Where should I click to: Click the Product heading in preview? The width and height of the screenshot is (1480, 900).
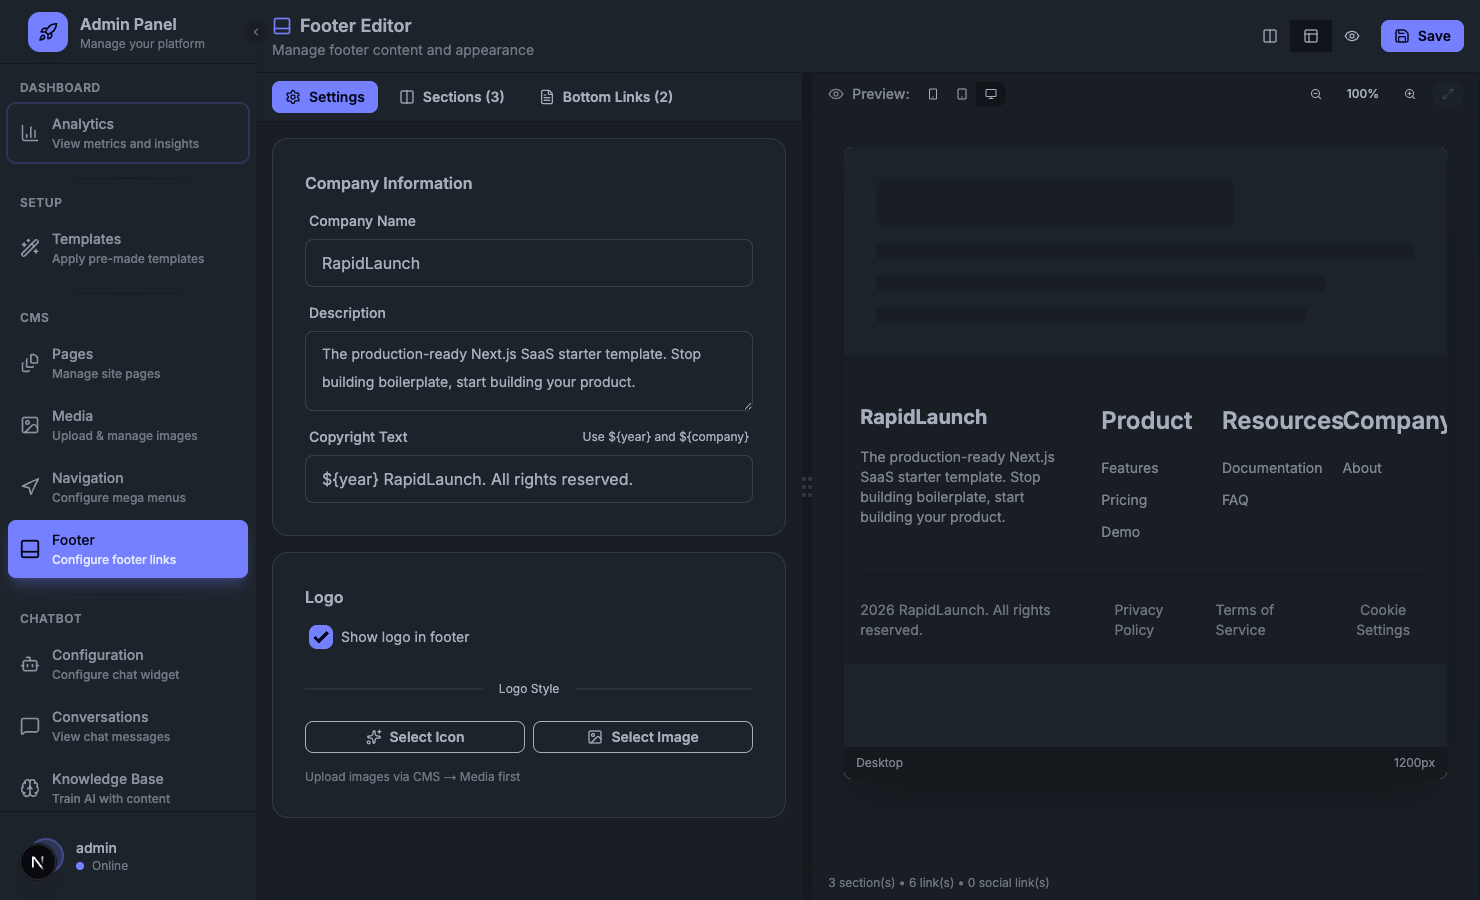pos(1147,421)
